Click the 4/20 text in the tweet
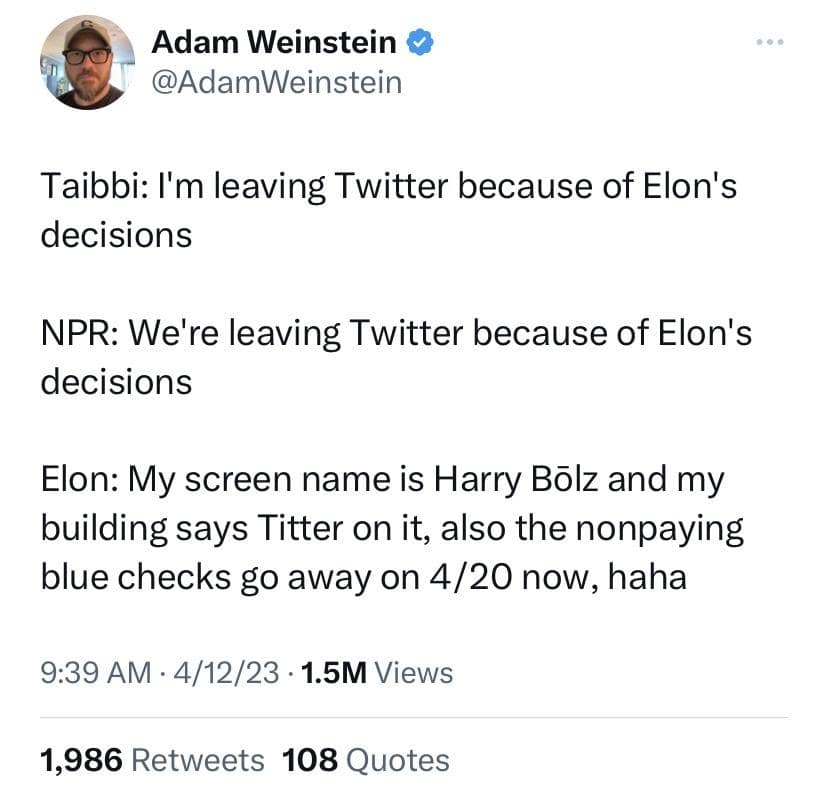The height and width of the screenshot is (799, 828). click(x=468, y=576)
